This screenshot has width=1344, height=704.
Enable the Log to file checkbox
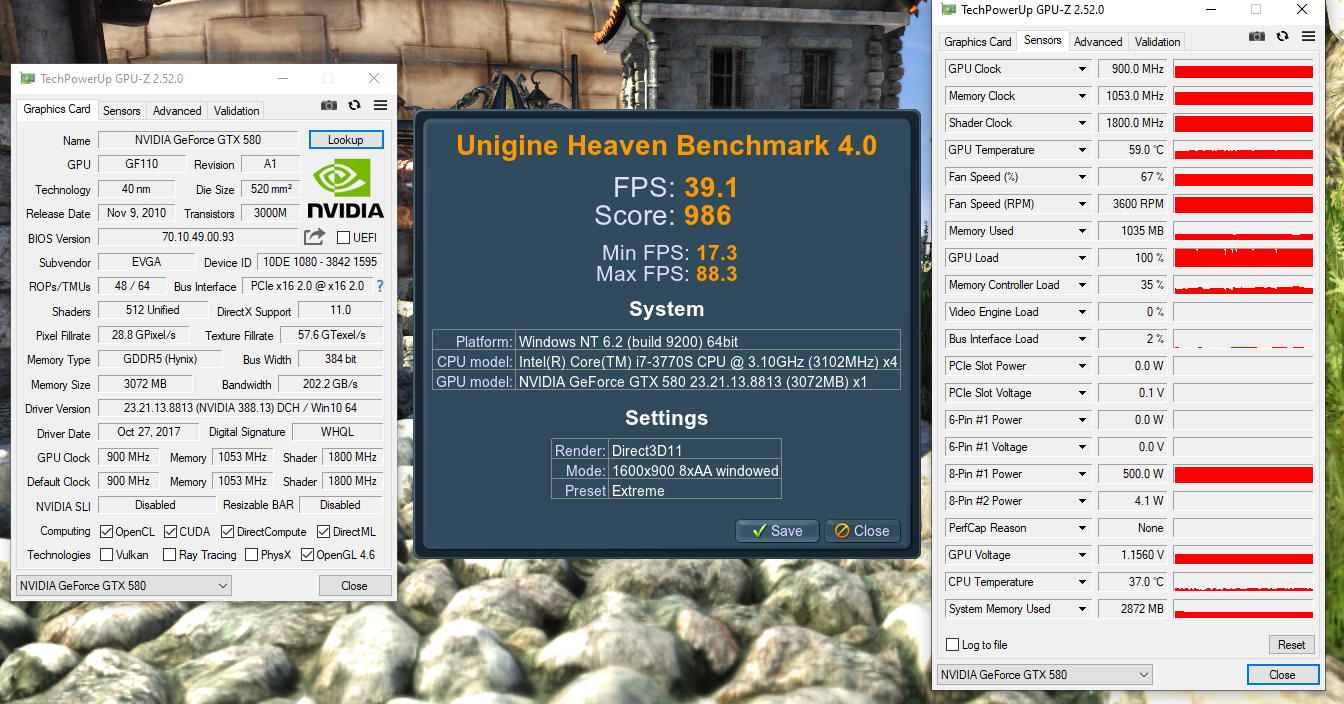point(952,645)
